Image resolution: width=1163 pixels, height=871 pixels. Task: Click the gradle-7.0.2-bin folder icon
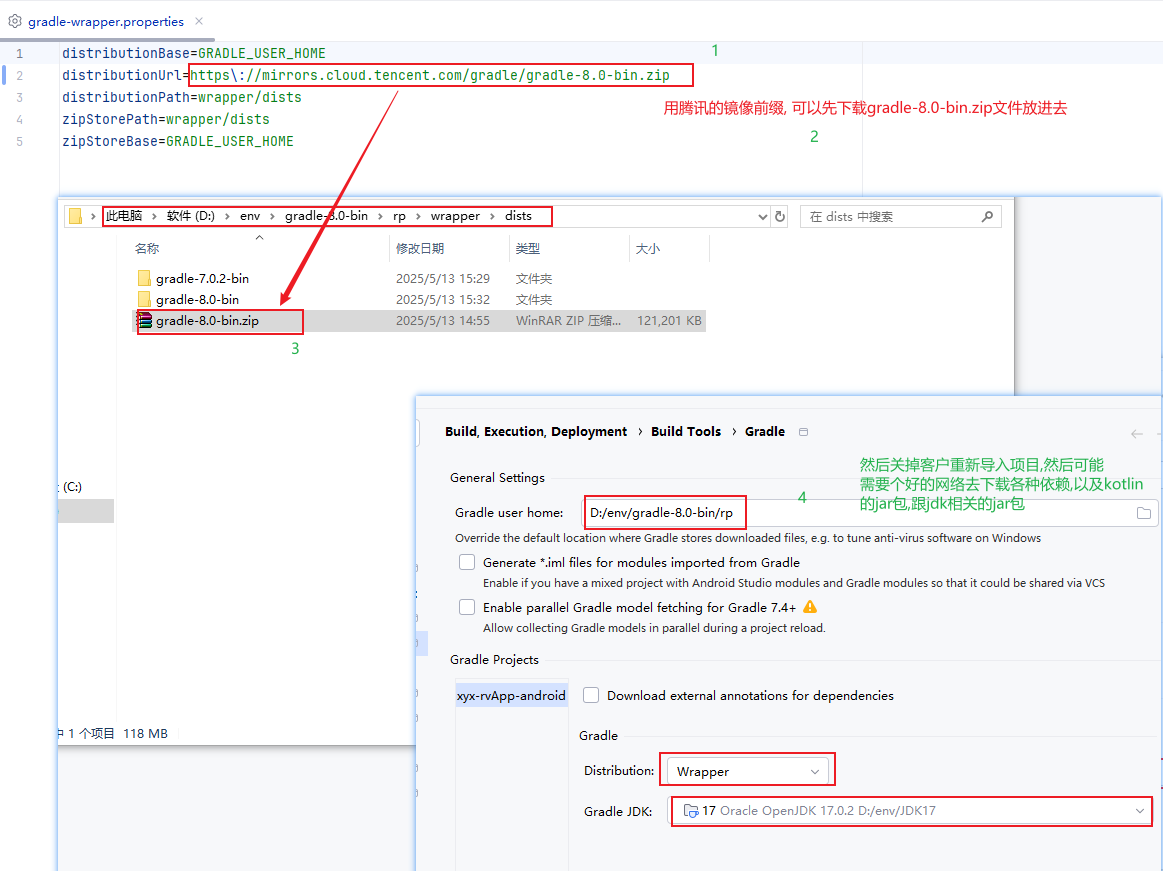tap(144, 278)
